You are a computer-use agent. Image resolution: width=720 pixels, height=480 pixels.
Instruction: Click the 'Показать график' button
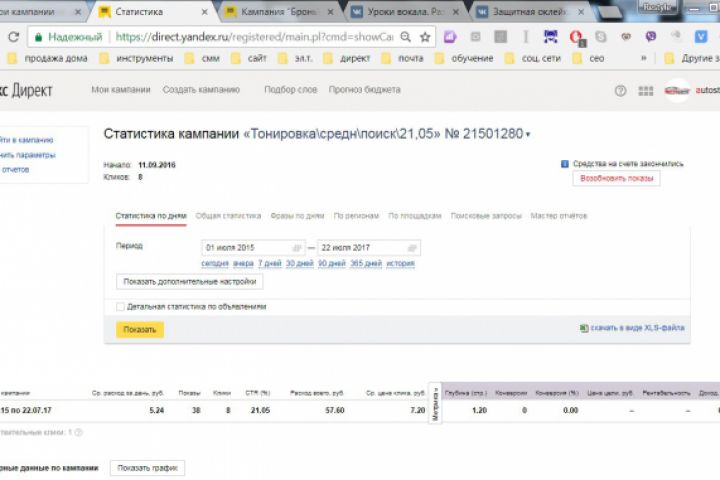(147, 468)
